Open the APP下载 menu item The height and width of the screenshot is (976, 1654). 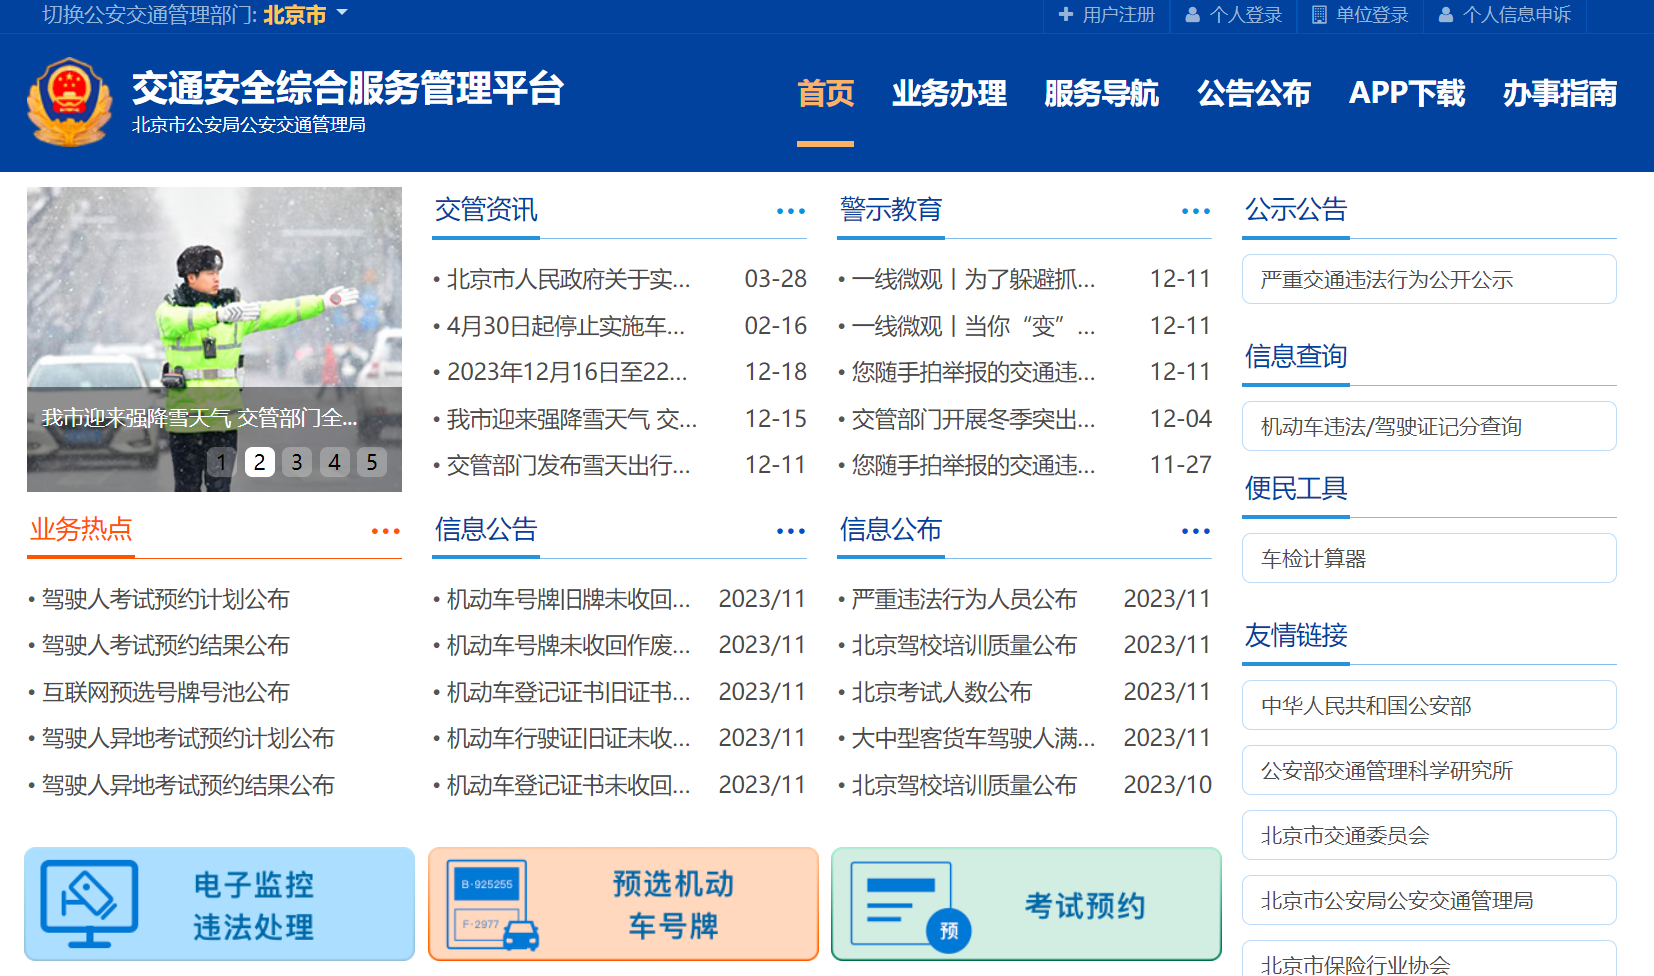[1407, 93]
